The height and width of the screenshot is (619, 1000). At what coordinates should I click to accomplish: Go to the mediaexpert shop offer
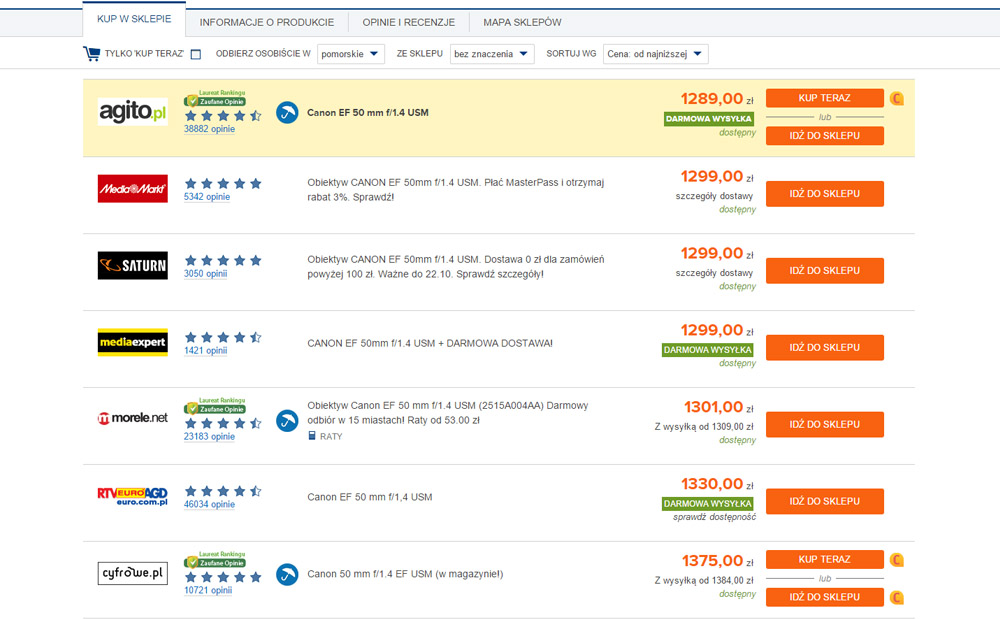coord(825,347)
